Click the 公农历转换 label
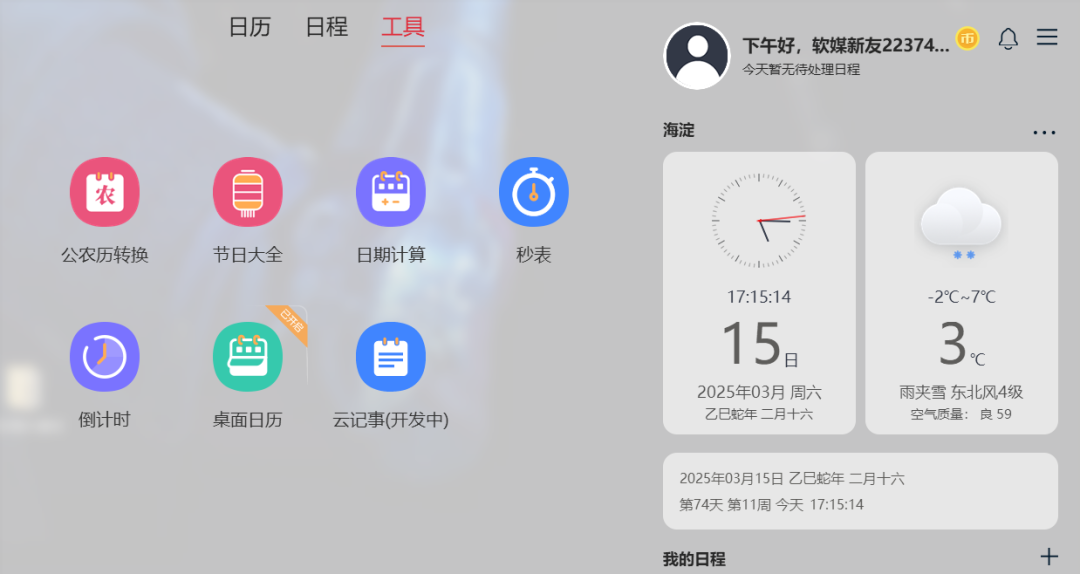 coord(105,255)
